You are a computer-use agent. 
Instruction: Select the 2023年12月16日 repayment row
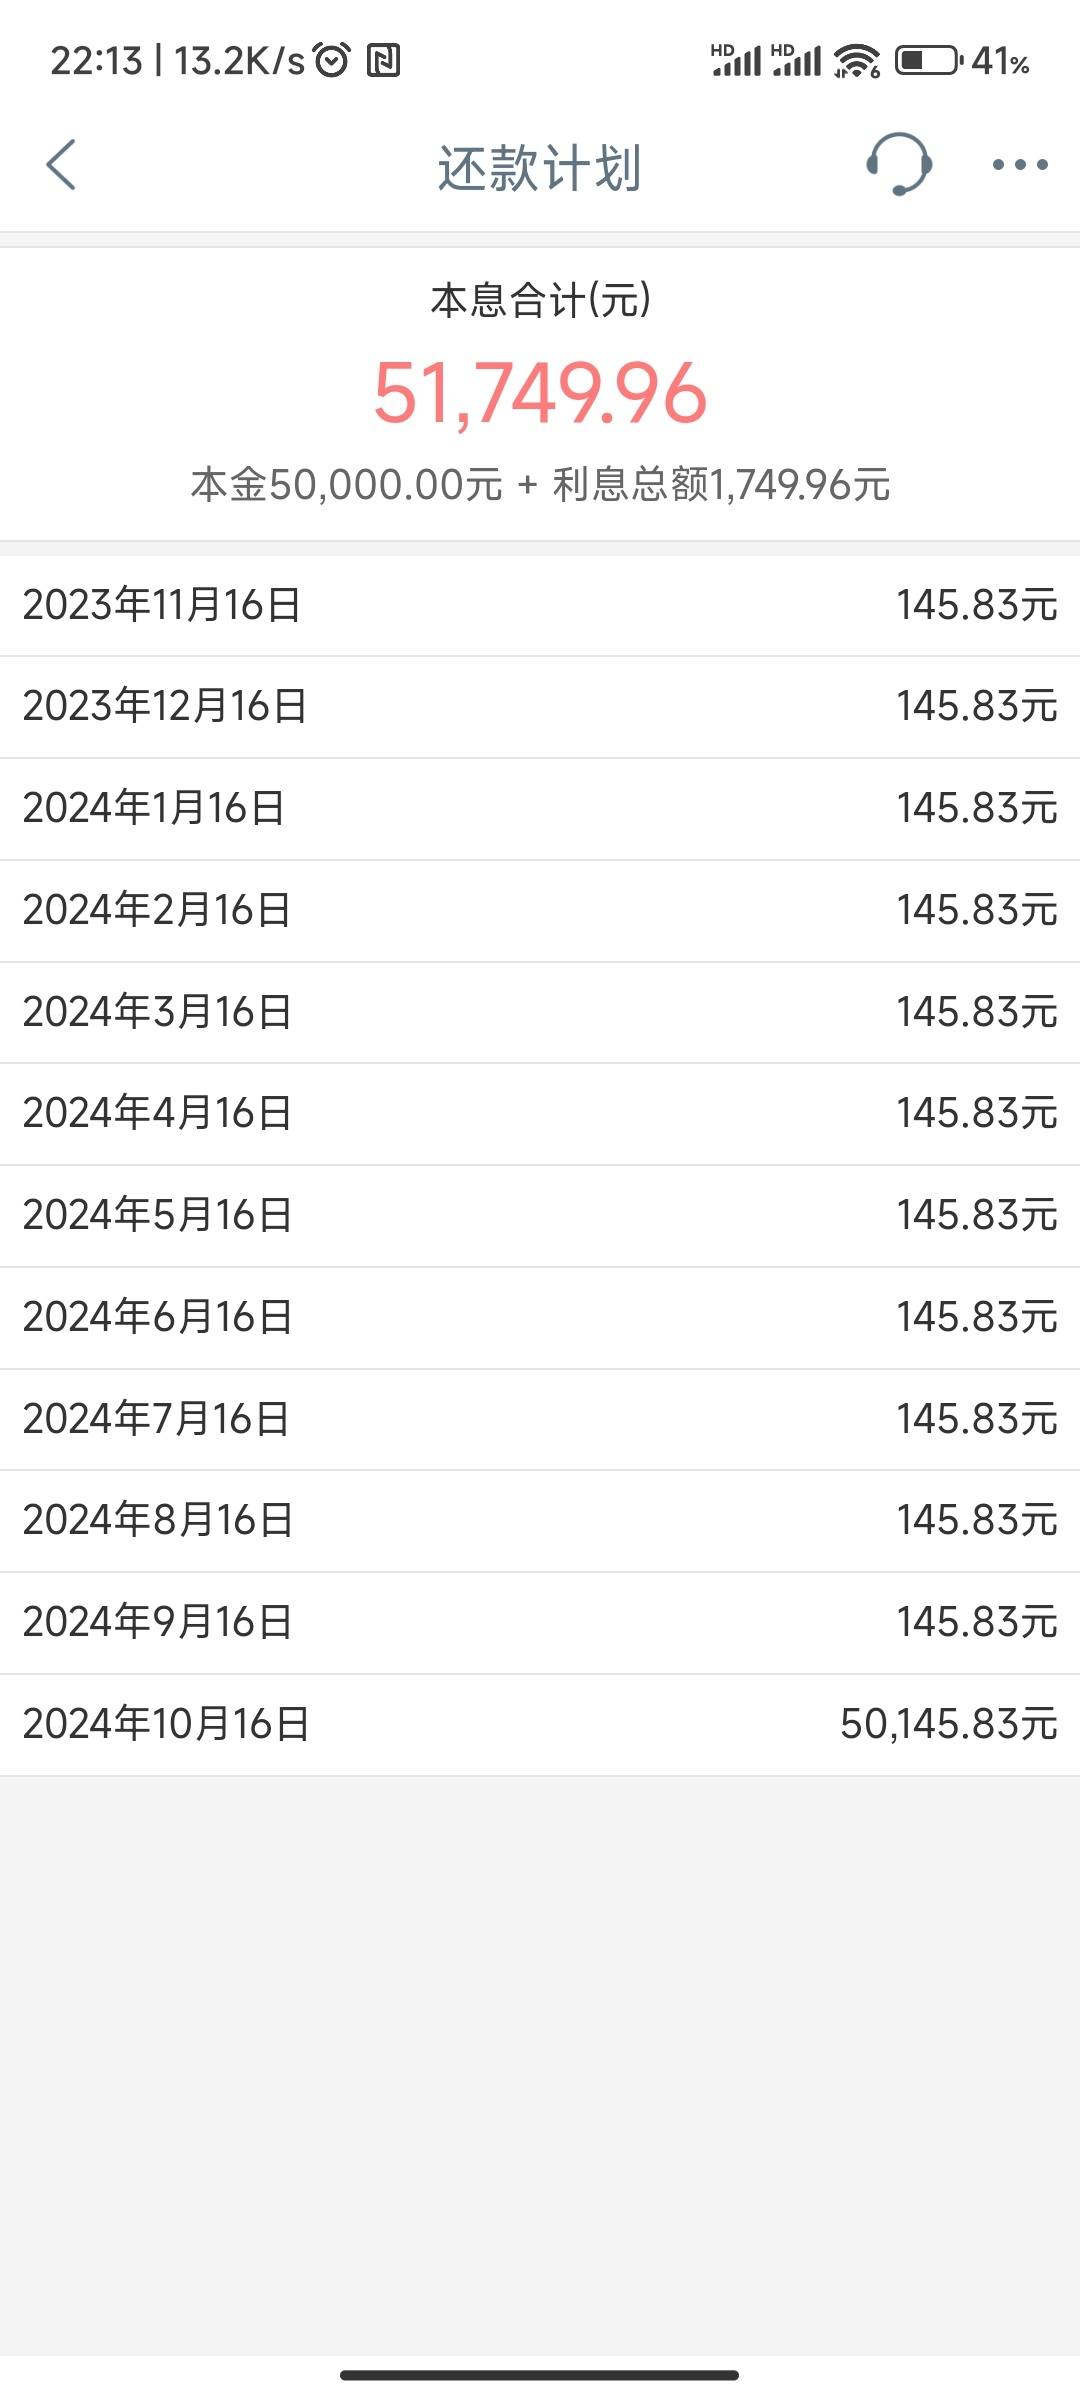click(540, 707)
